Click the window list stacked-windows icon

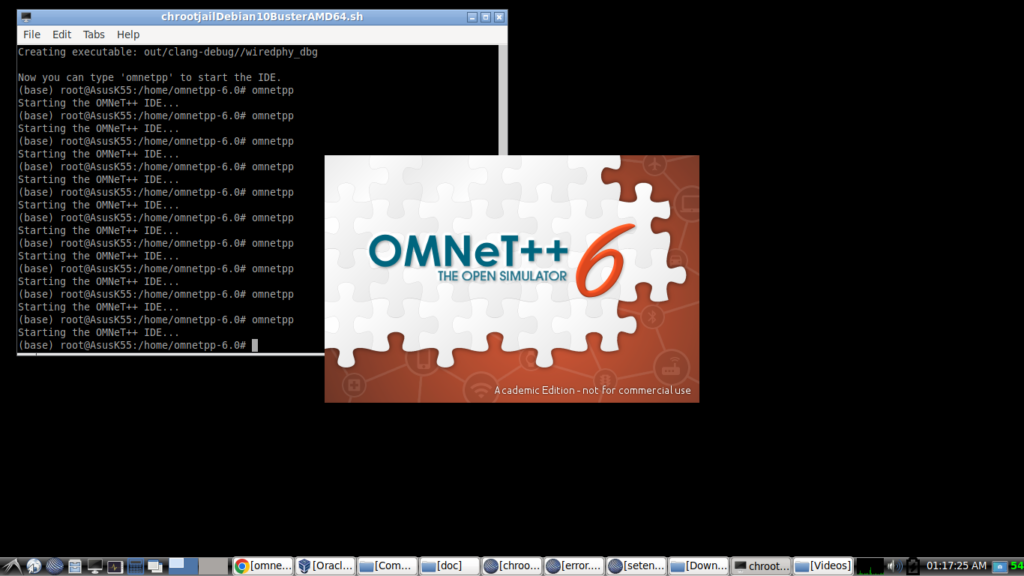[155, 565]
